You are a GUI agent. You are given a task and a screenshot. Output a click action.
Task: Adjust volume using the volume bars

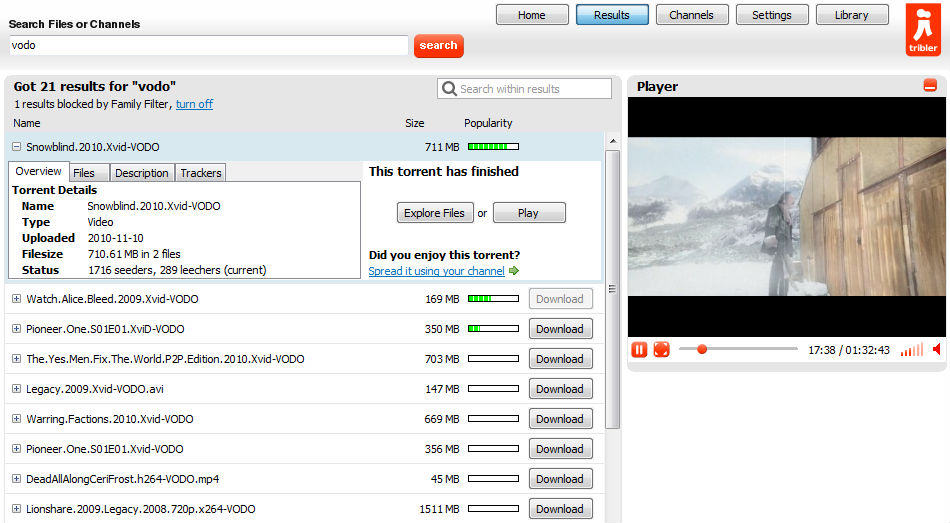(912, 350)
